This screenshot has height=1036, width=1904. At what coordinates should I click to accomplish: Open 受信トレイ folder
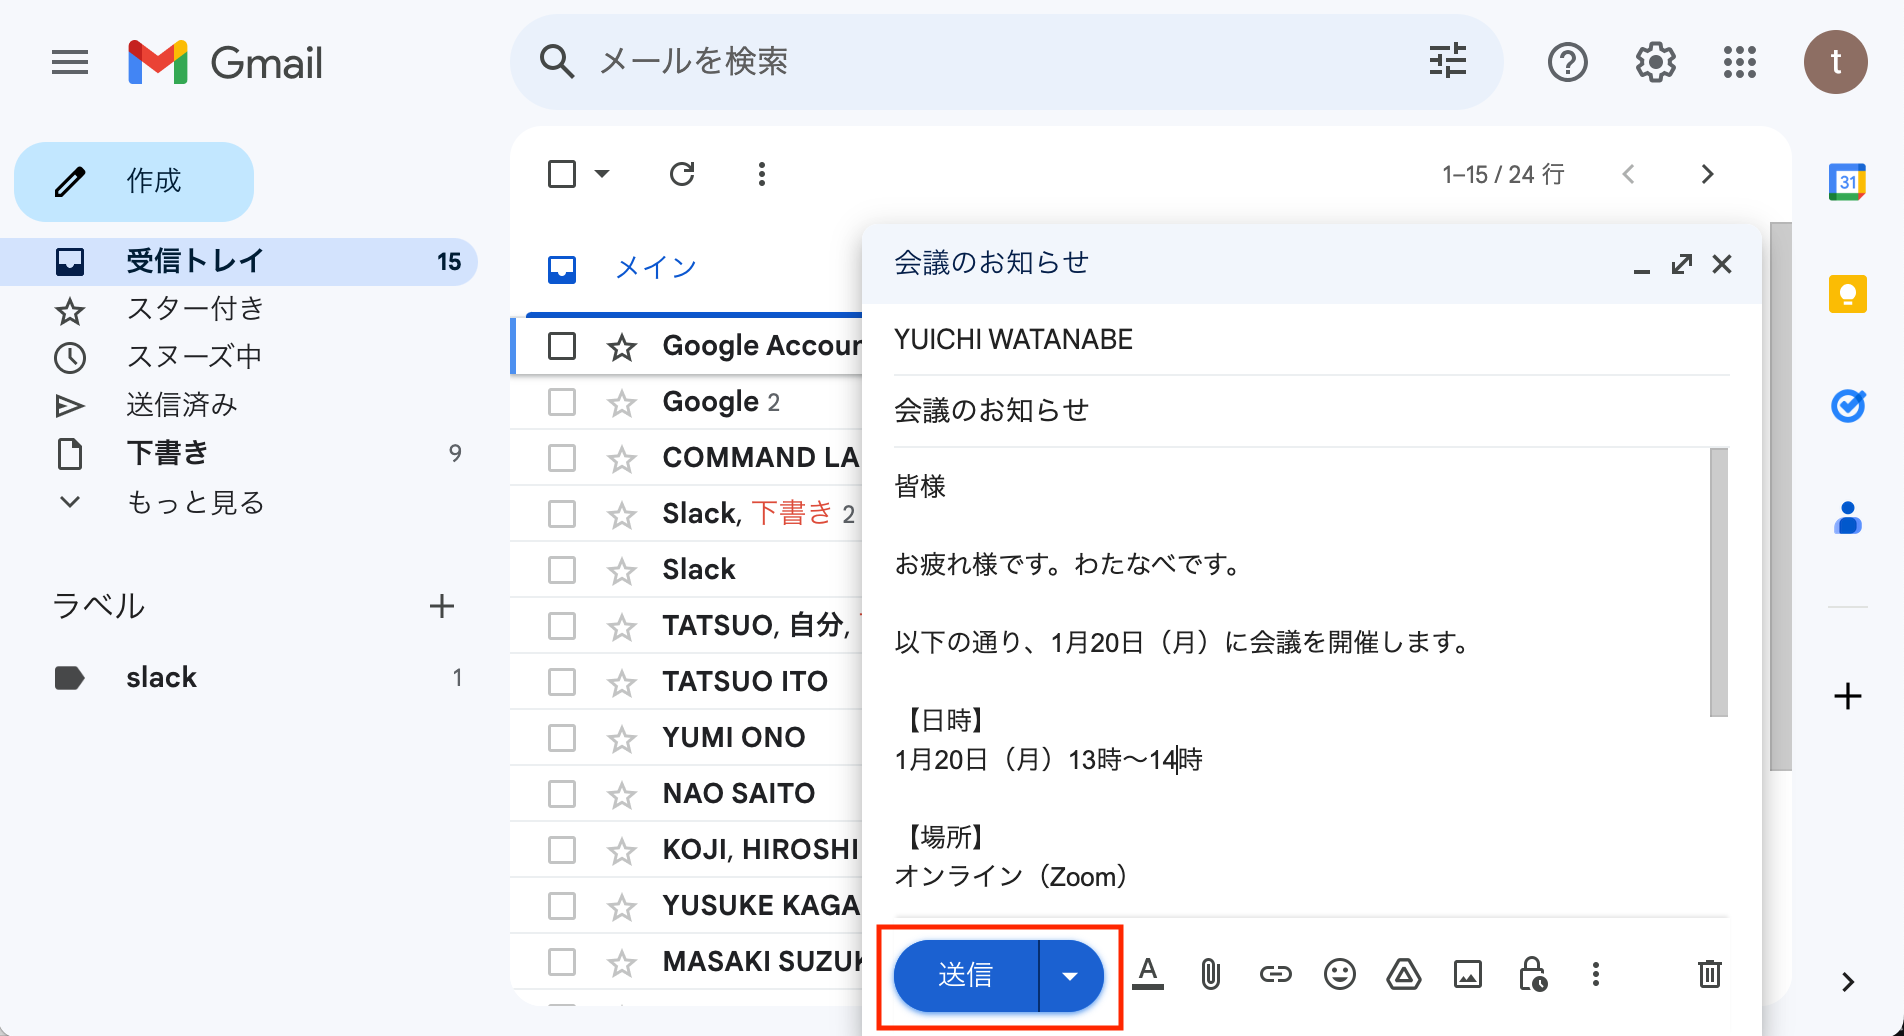tap(238, 262)
